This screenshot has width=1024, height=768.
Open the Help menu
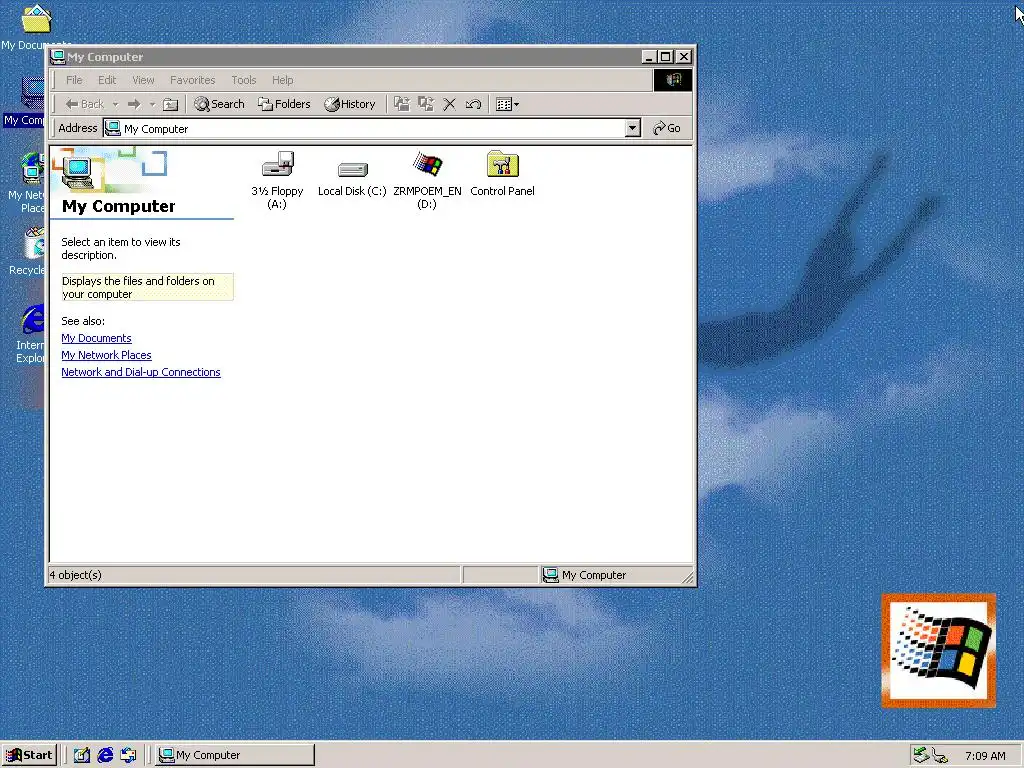click(x=283, y=80)
